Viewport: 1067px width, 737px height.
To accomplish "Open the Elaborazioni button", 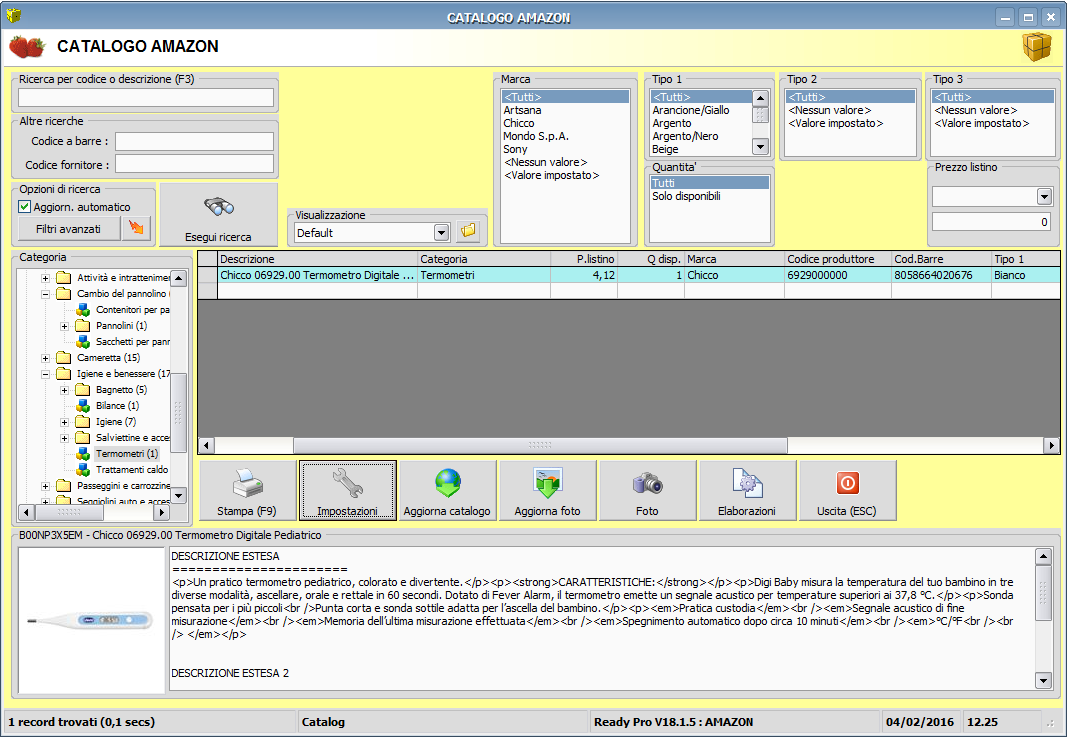I will pyautogui.click(x=747, y=491).
